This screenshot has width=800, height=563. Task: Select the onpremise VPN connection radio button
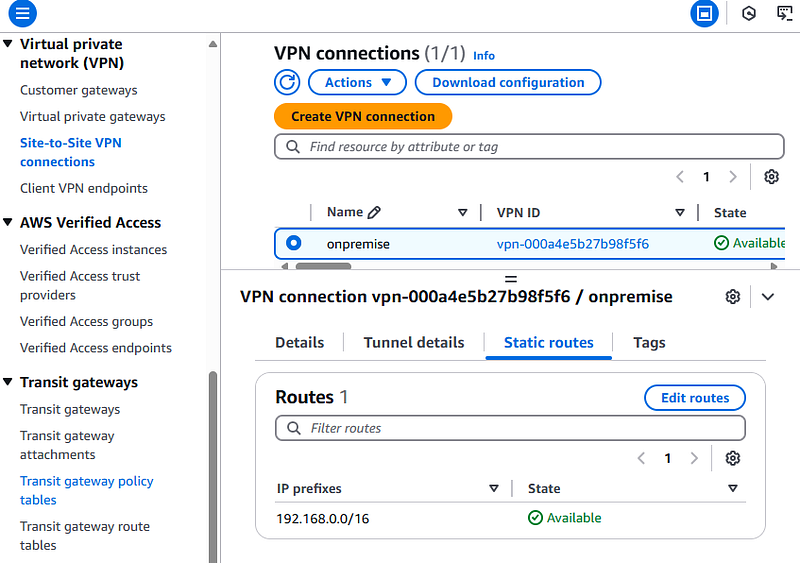tap(293, 243)
